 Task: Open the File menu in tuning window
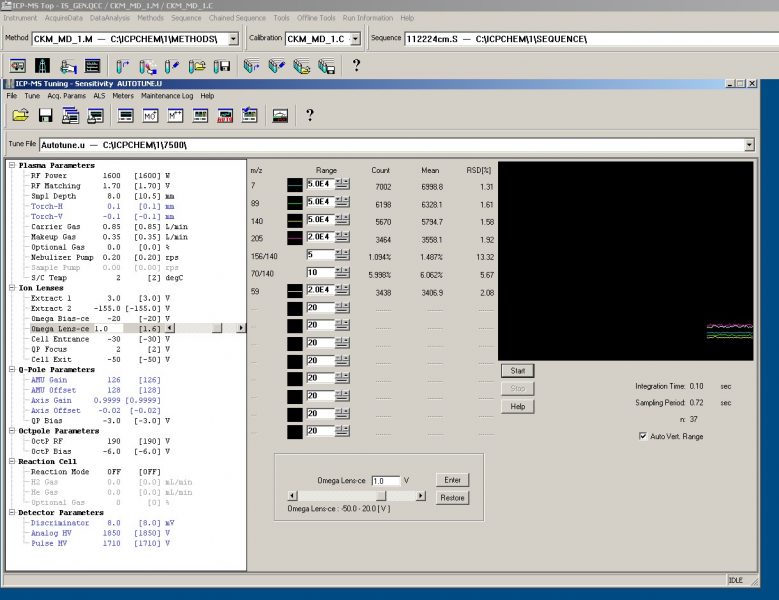point(12,96)
